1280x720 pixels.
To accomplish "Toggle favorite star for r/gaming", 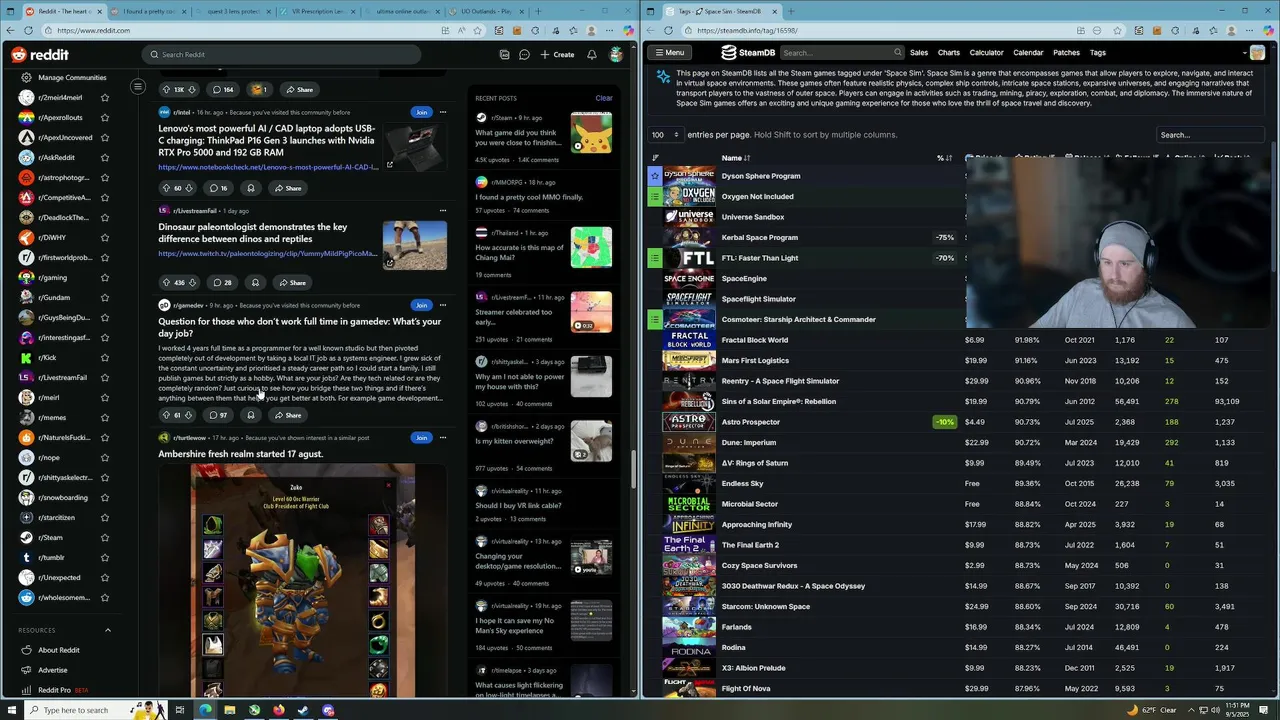I will (105, 277).
